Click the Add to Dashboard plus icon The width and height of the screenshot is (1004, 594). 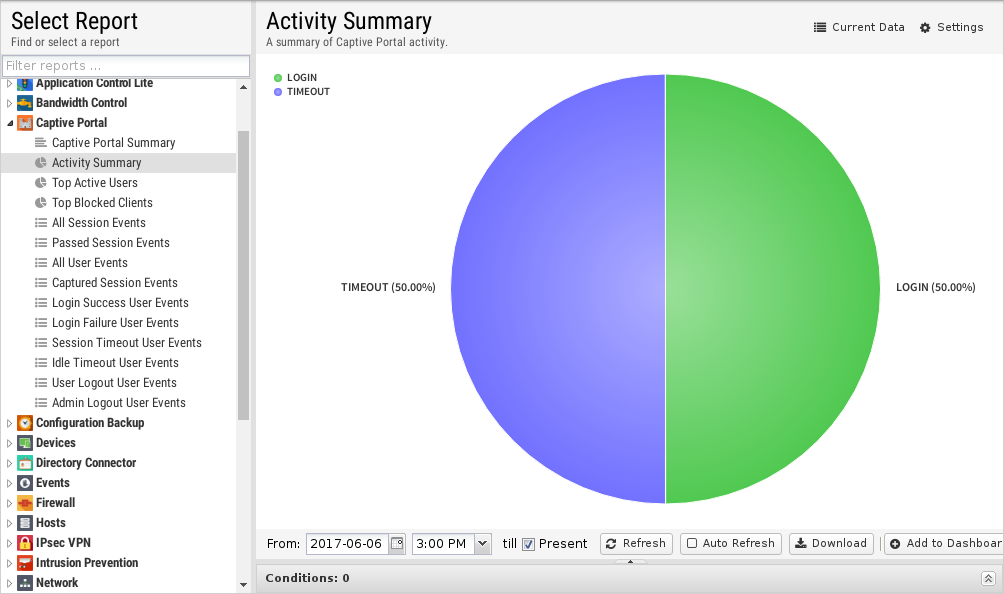(x=895, y=543)
